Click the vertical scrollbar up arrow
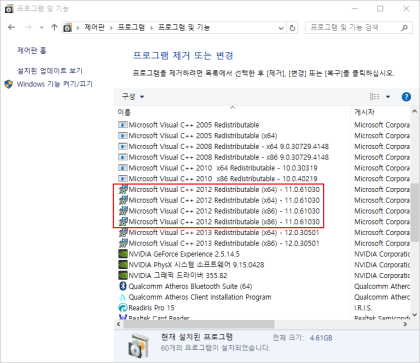 click(x=415, y=111)
